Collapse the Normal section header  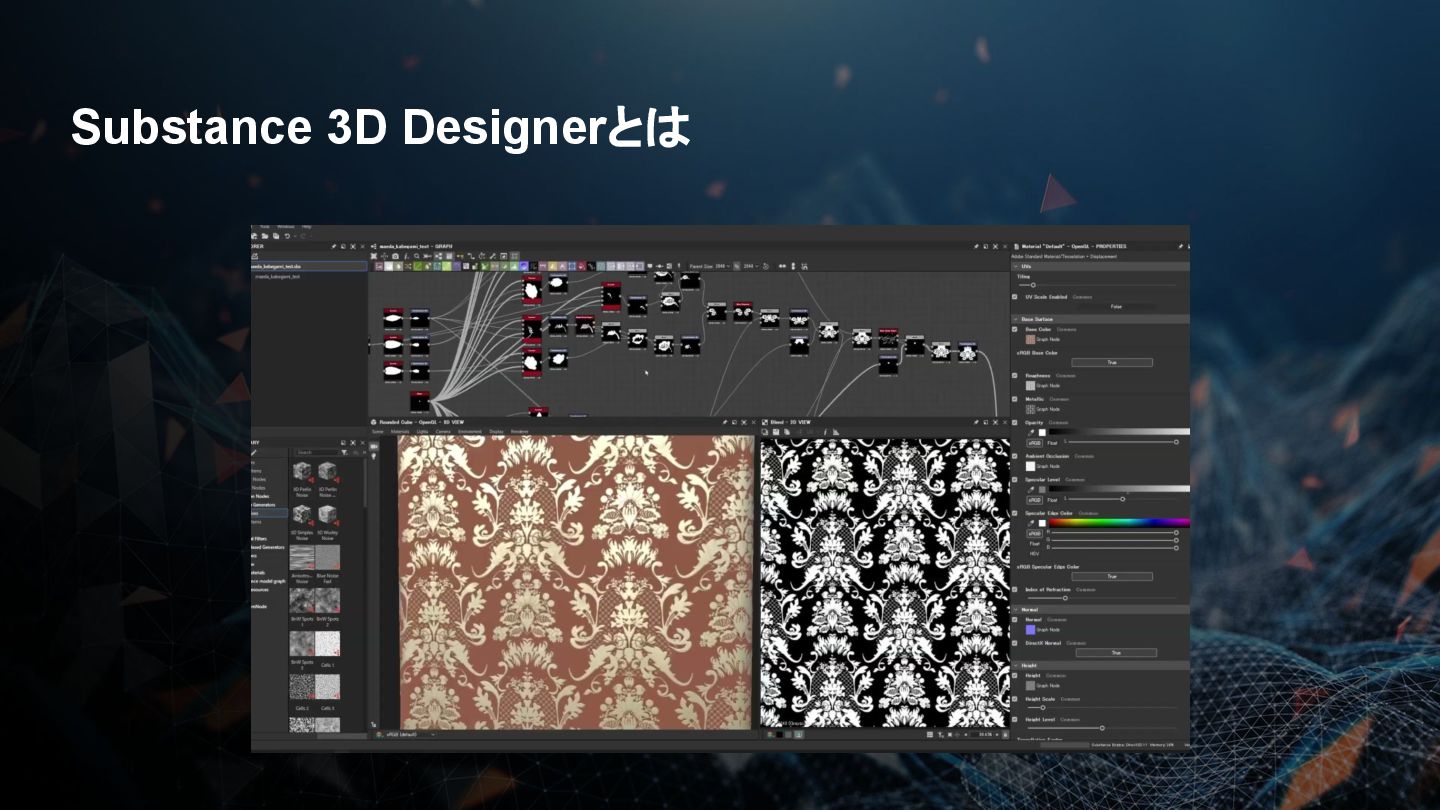click(x=1100, y=610)
